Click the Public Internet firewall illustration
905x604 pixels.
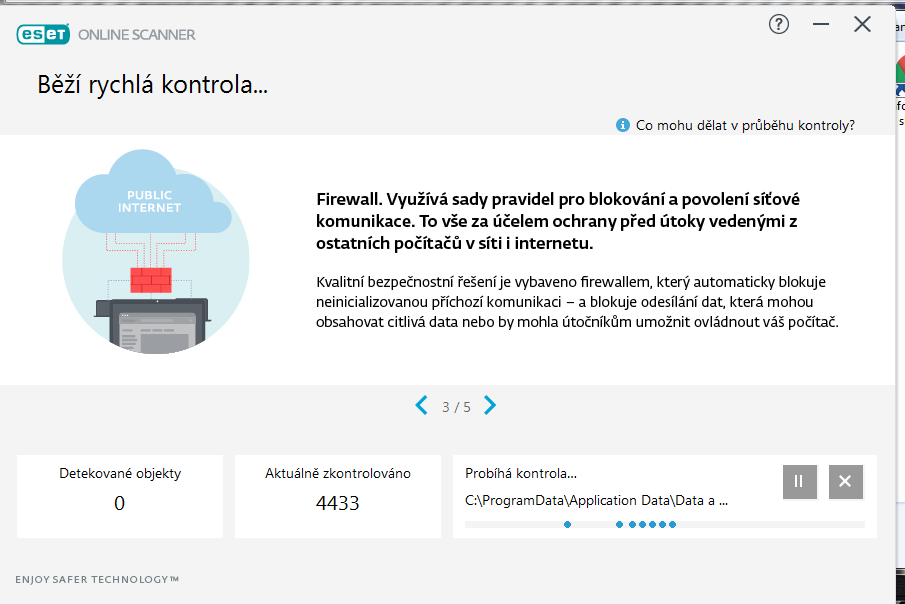click(155, 250)
